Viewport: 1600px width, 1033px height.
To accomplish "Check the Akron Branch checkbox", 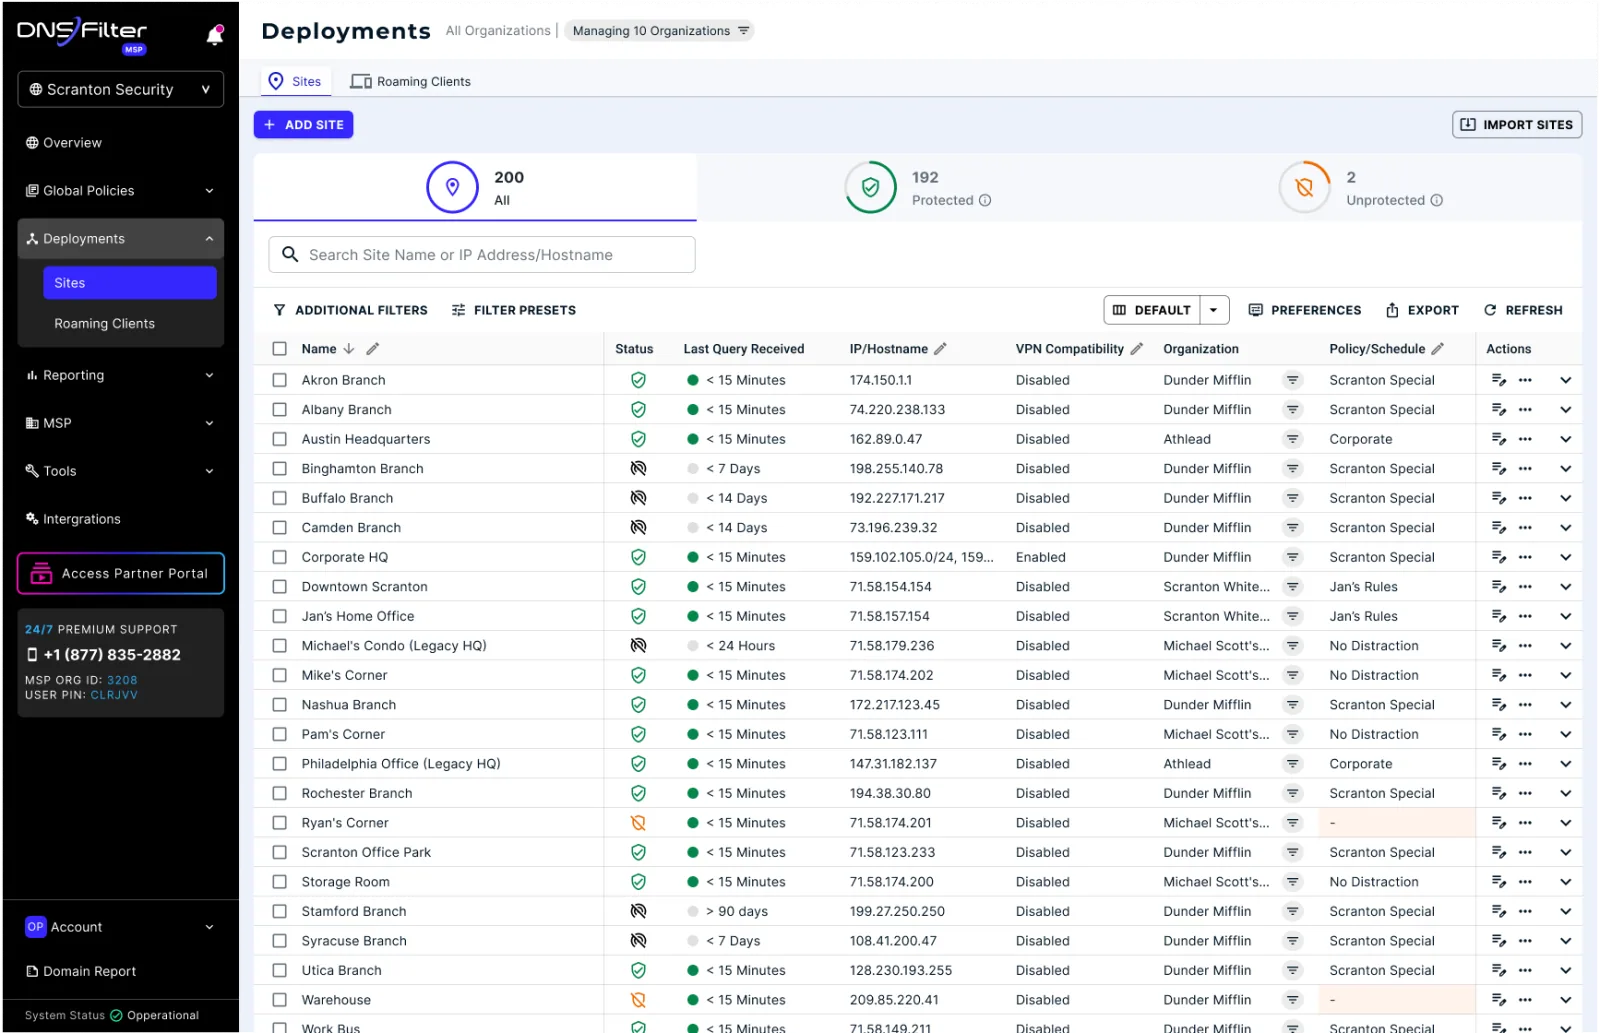I will [280, 380].
